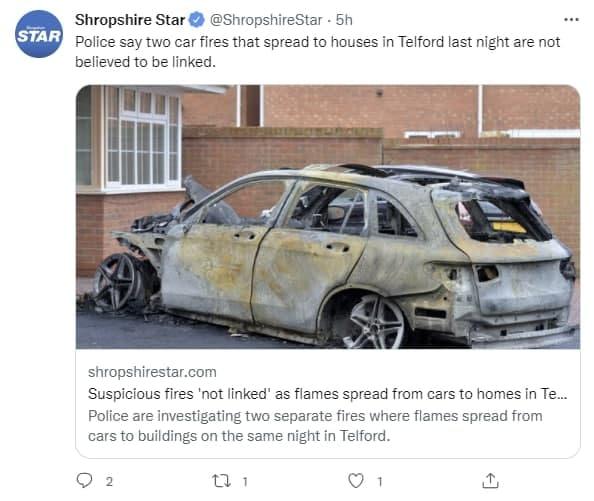Click the 5h timestamp
Viewport: 594px width, 501px height.
[x=344, y=20]
